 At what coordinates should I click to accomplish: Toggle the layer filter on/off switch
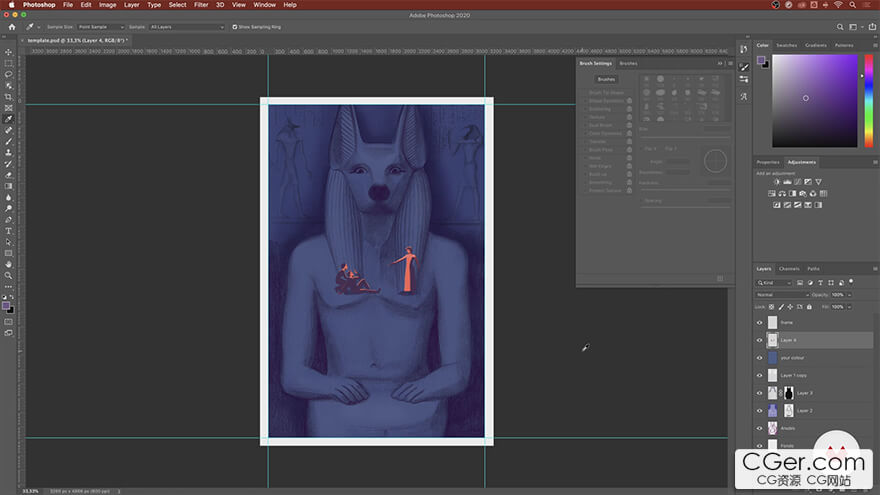[x=851, y=282]
